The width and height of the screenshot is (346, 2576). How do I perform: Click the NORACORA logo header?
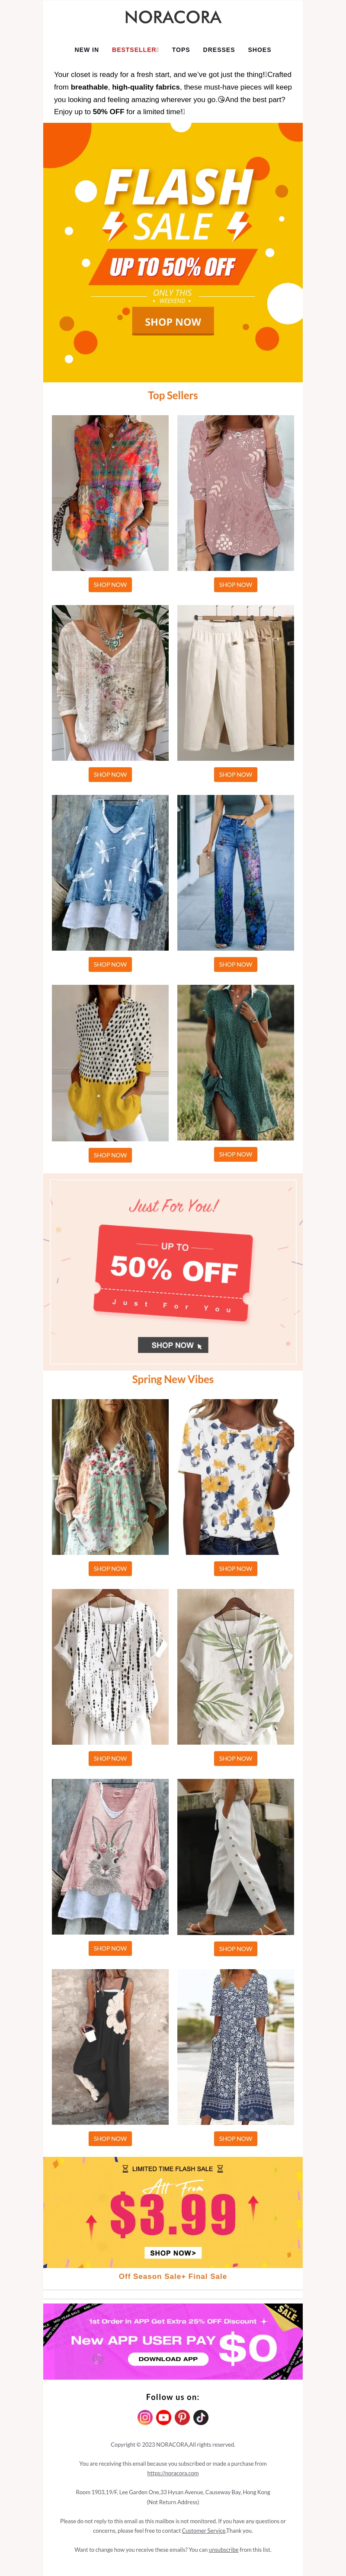[173, 17]
